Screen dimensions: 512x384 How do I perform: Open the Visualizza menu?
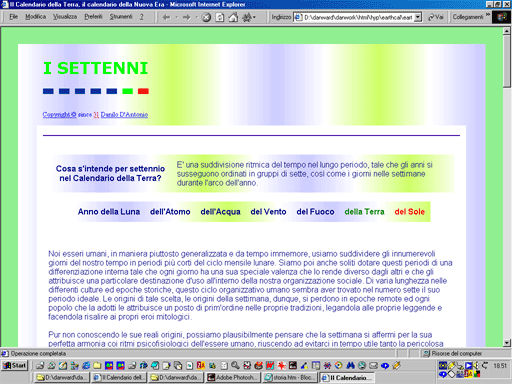click(x=65, y=17)
